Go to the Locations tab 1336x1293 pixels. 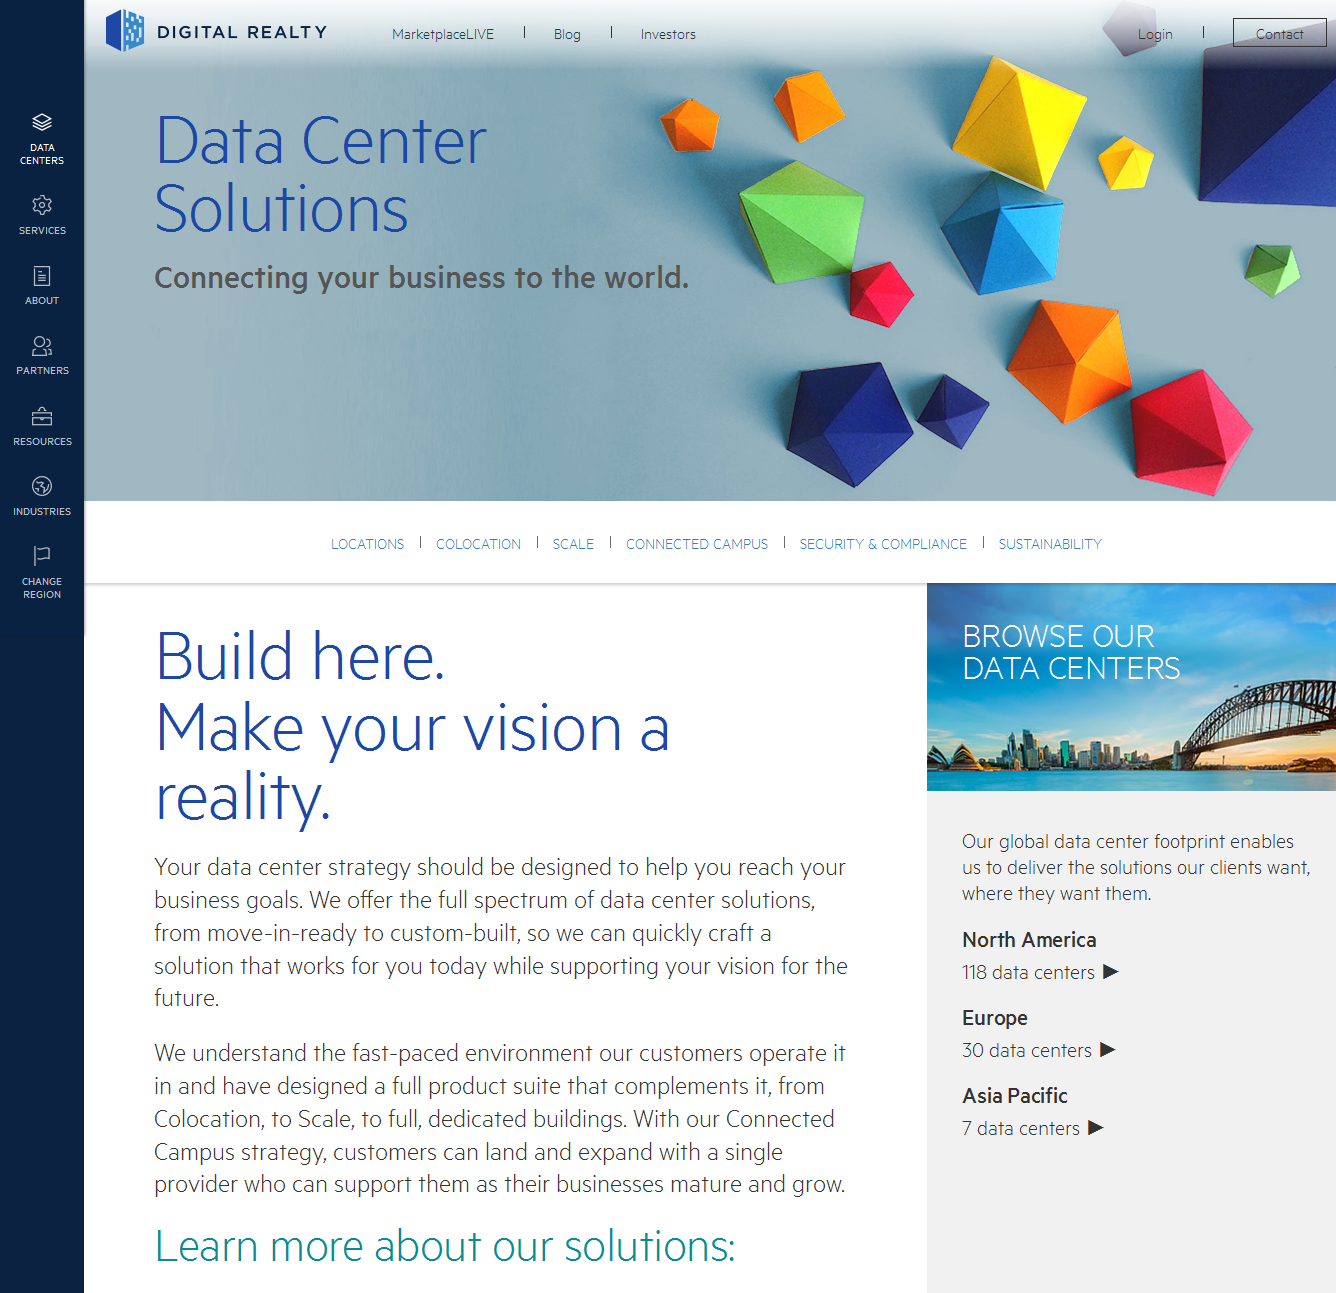[x=367, y=544]
